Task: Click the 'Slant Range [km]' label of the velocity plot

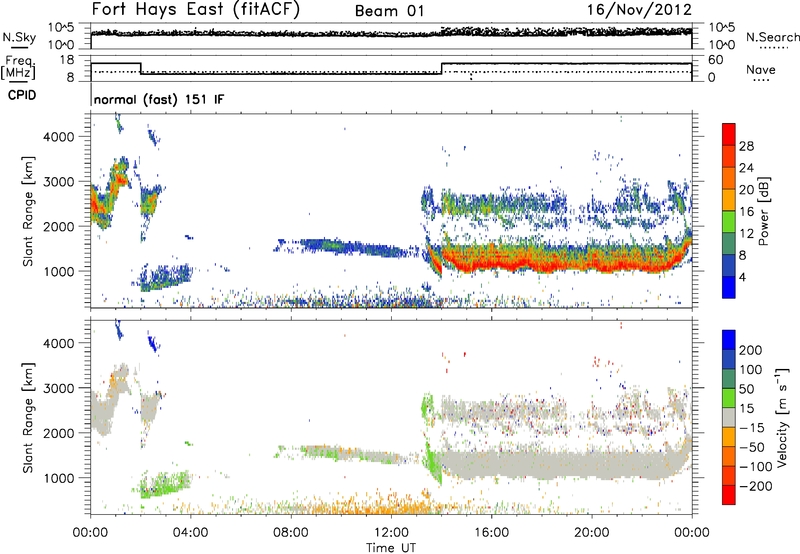Action: 28,417
